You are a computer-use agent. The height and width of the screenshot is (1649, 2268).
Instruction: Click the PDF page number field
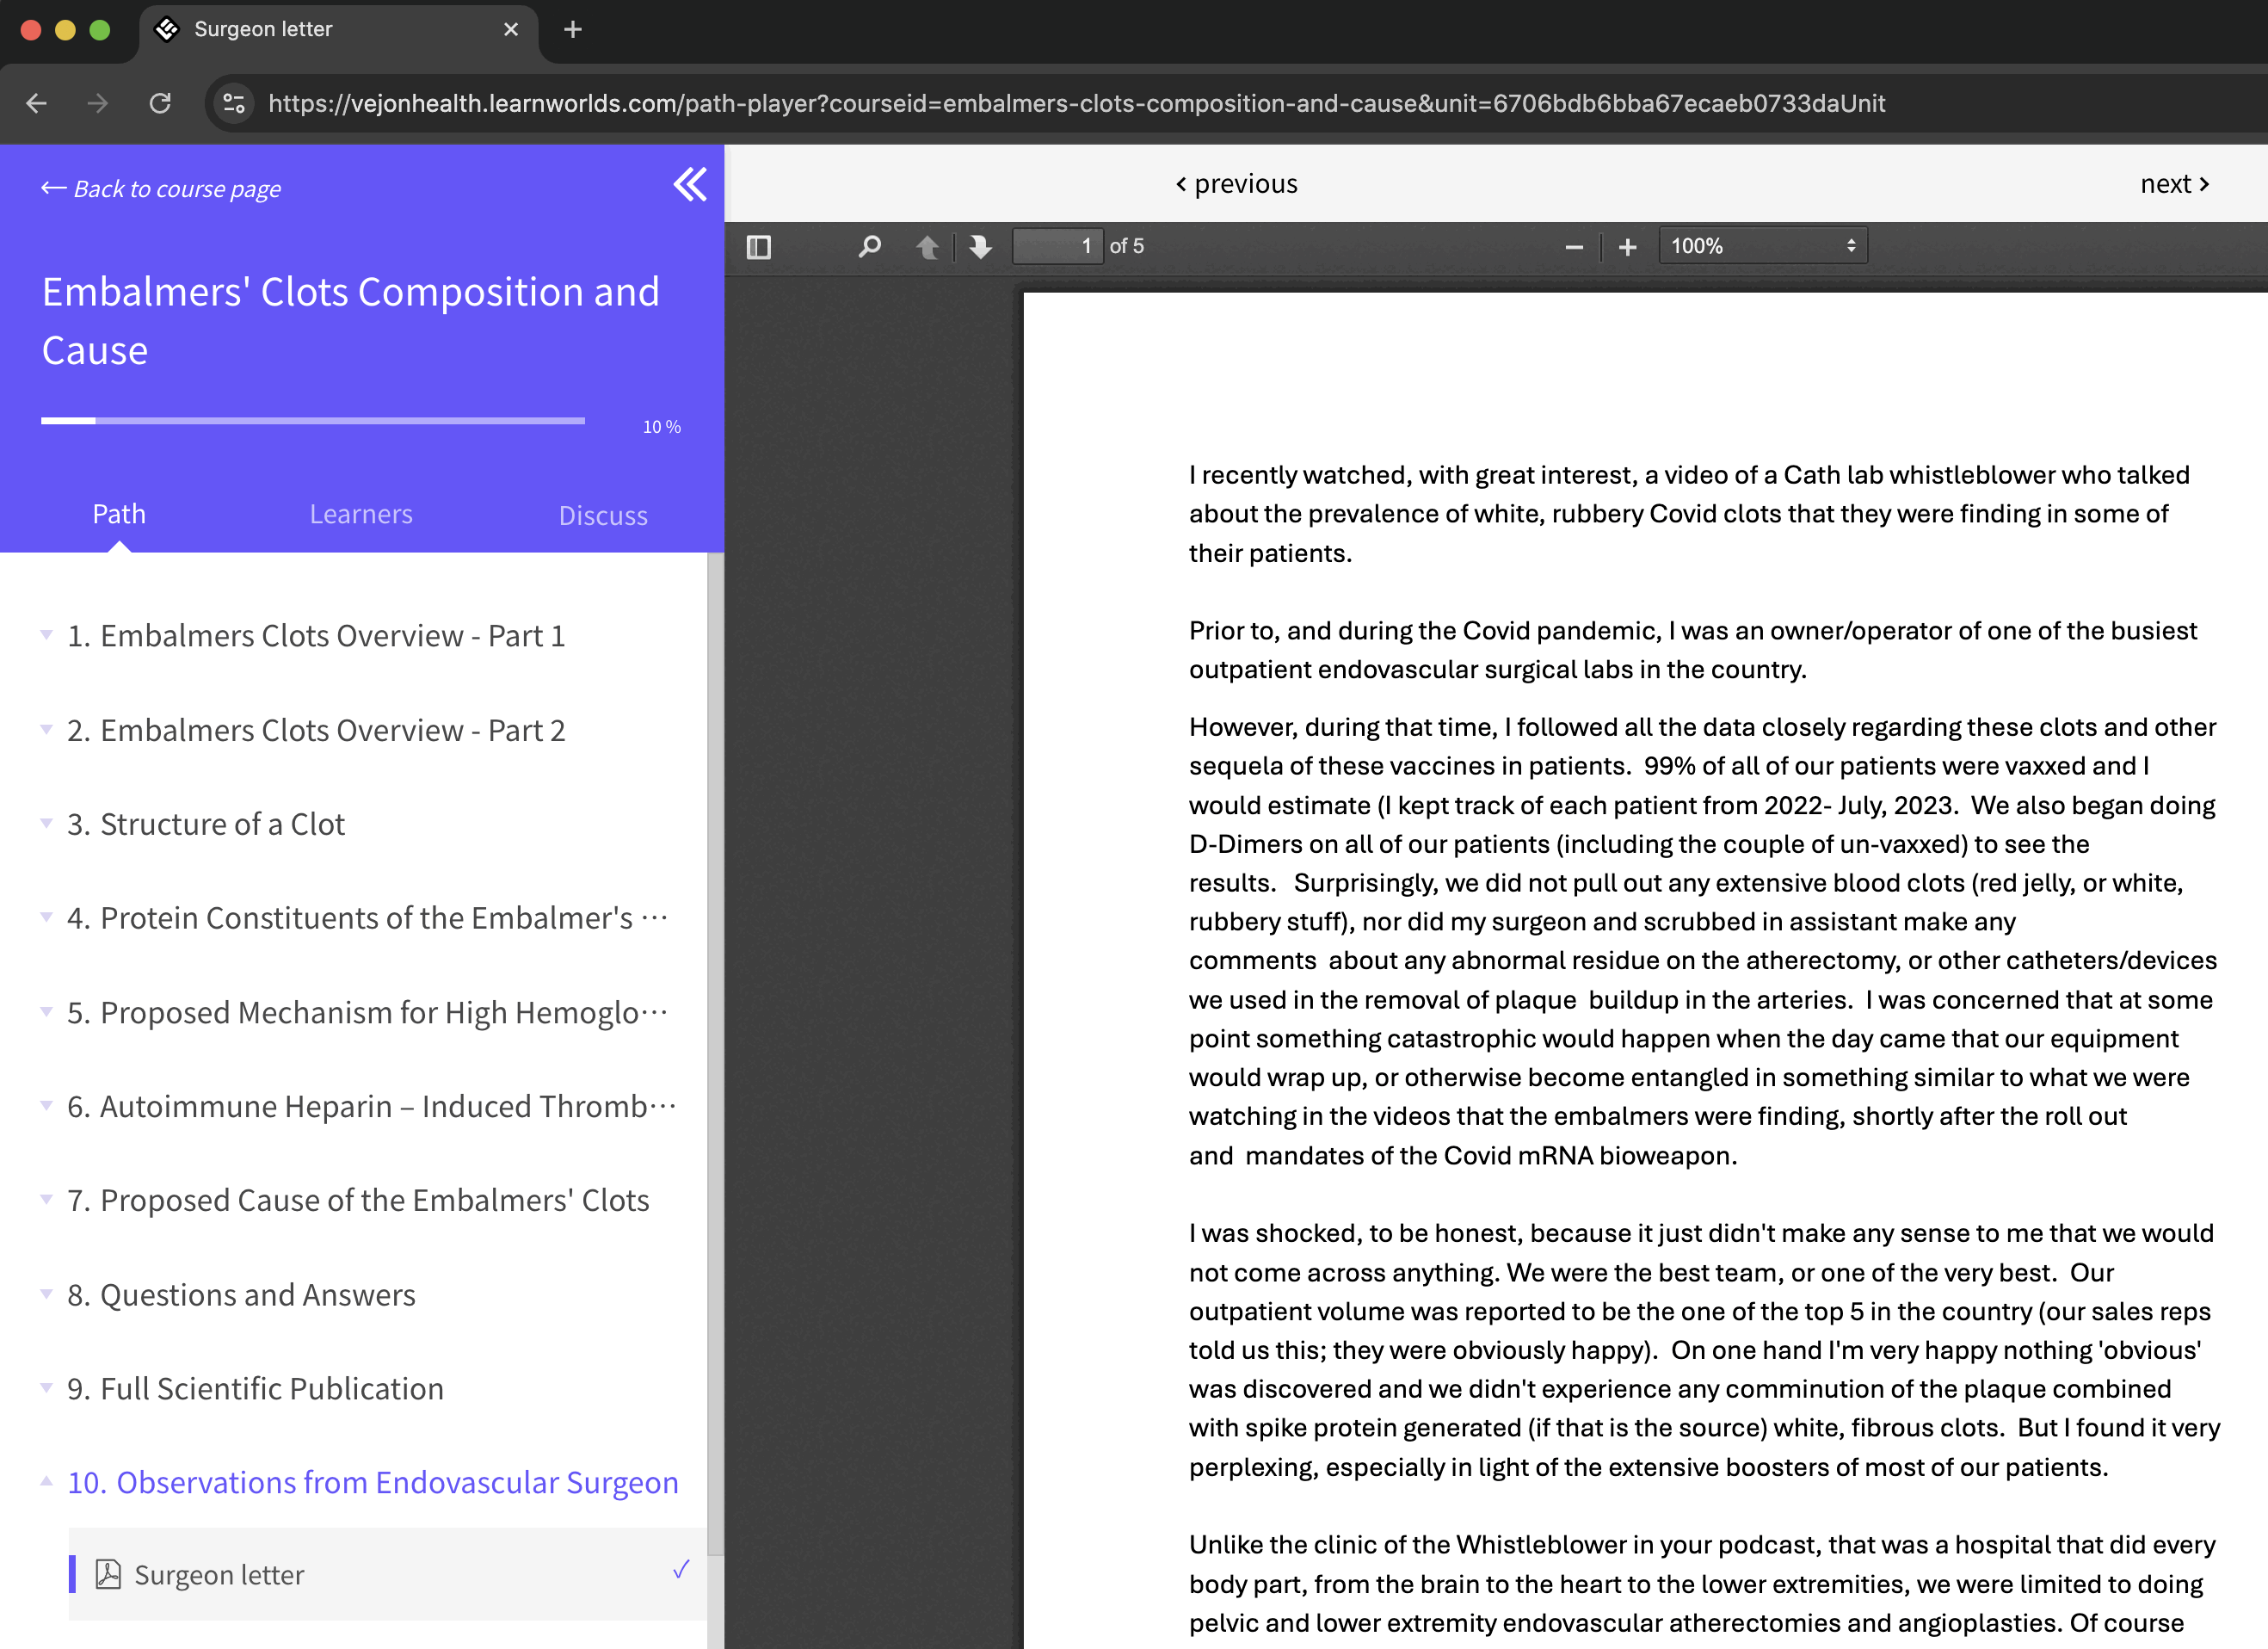(x=1056, y=246)
